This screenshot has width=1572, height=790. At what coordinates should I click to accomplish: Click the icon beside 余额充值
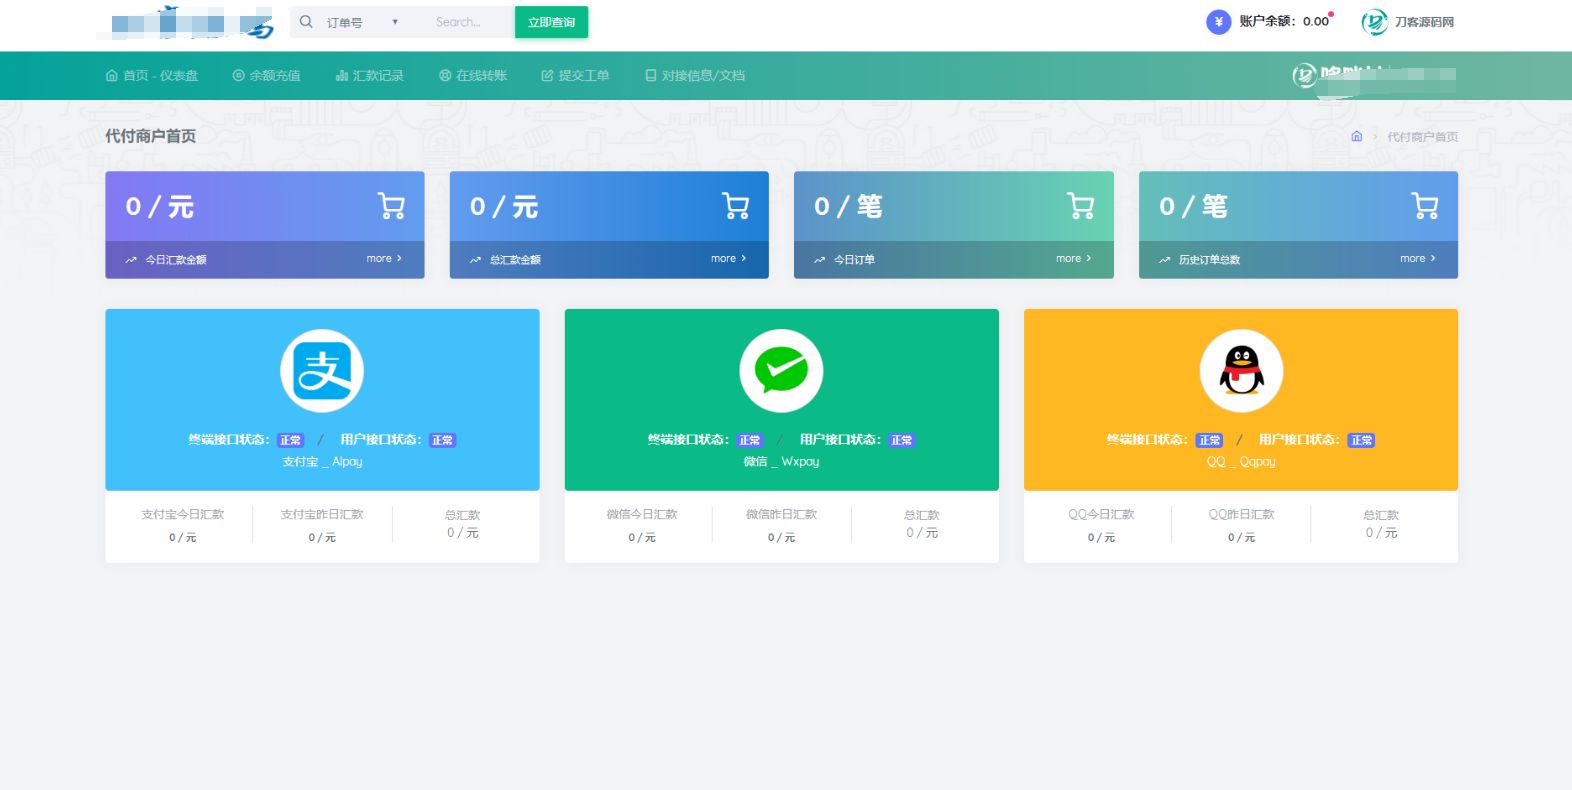pos(238,76)
